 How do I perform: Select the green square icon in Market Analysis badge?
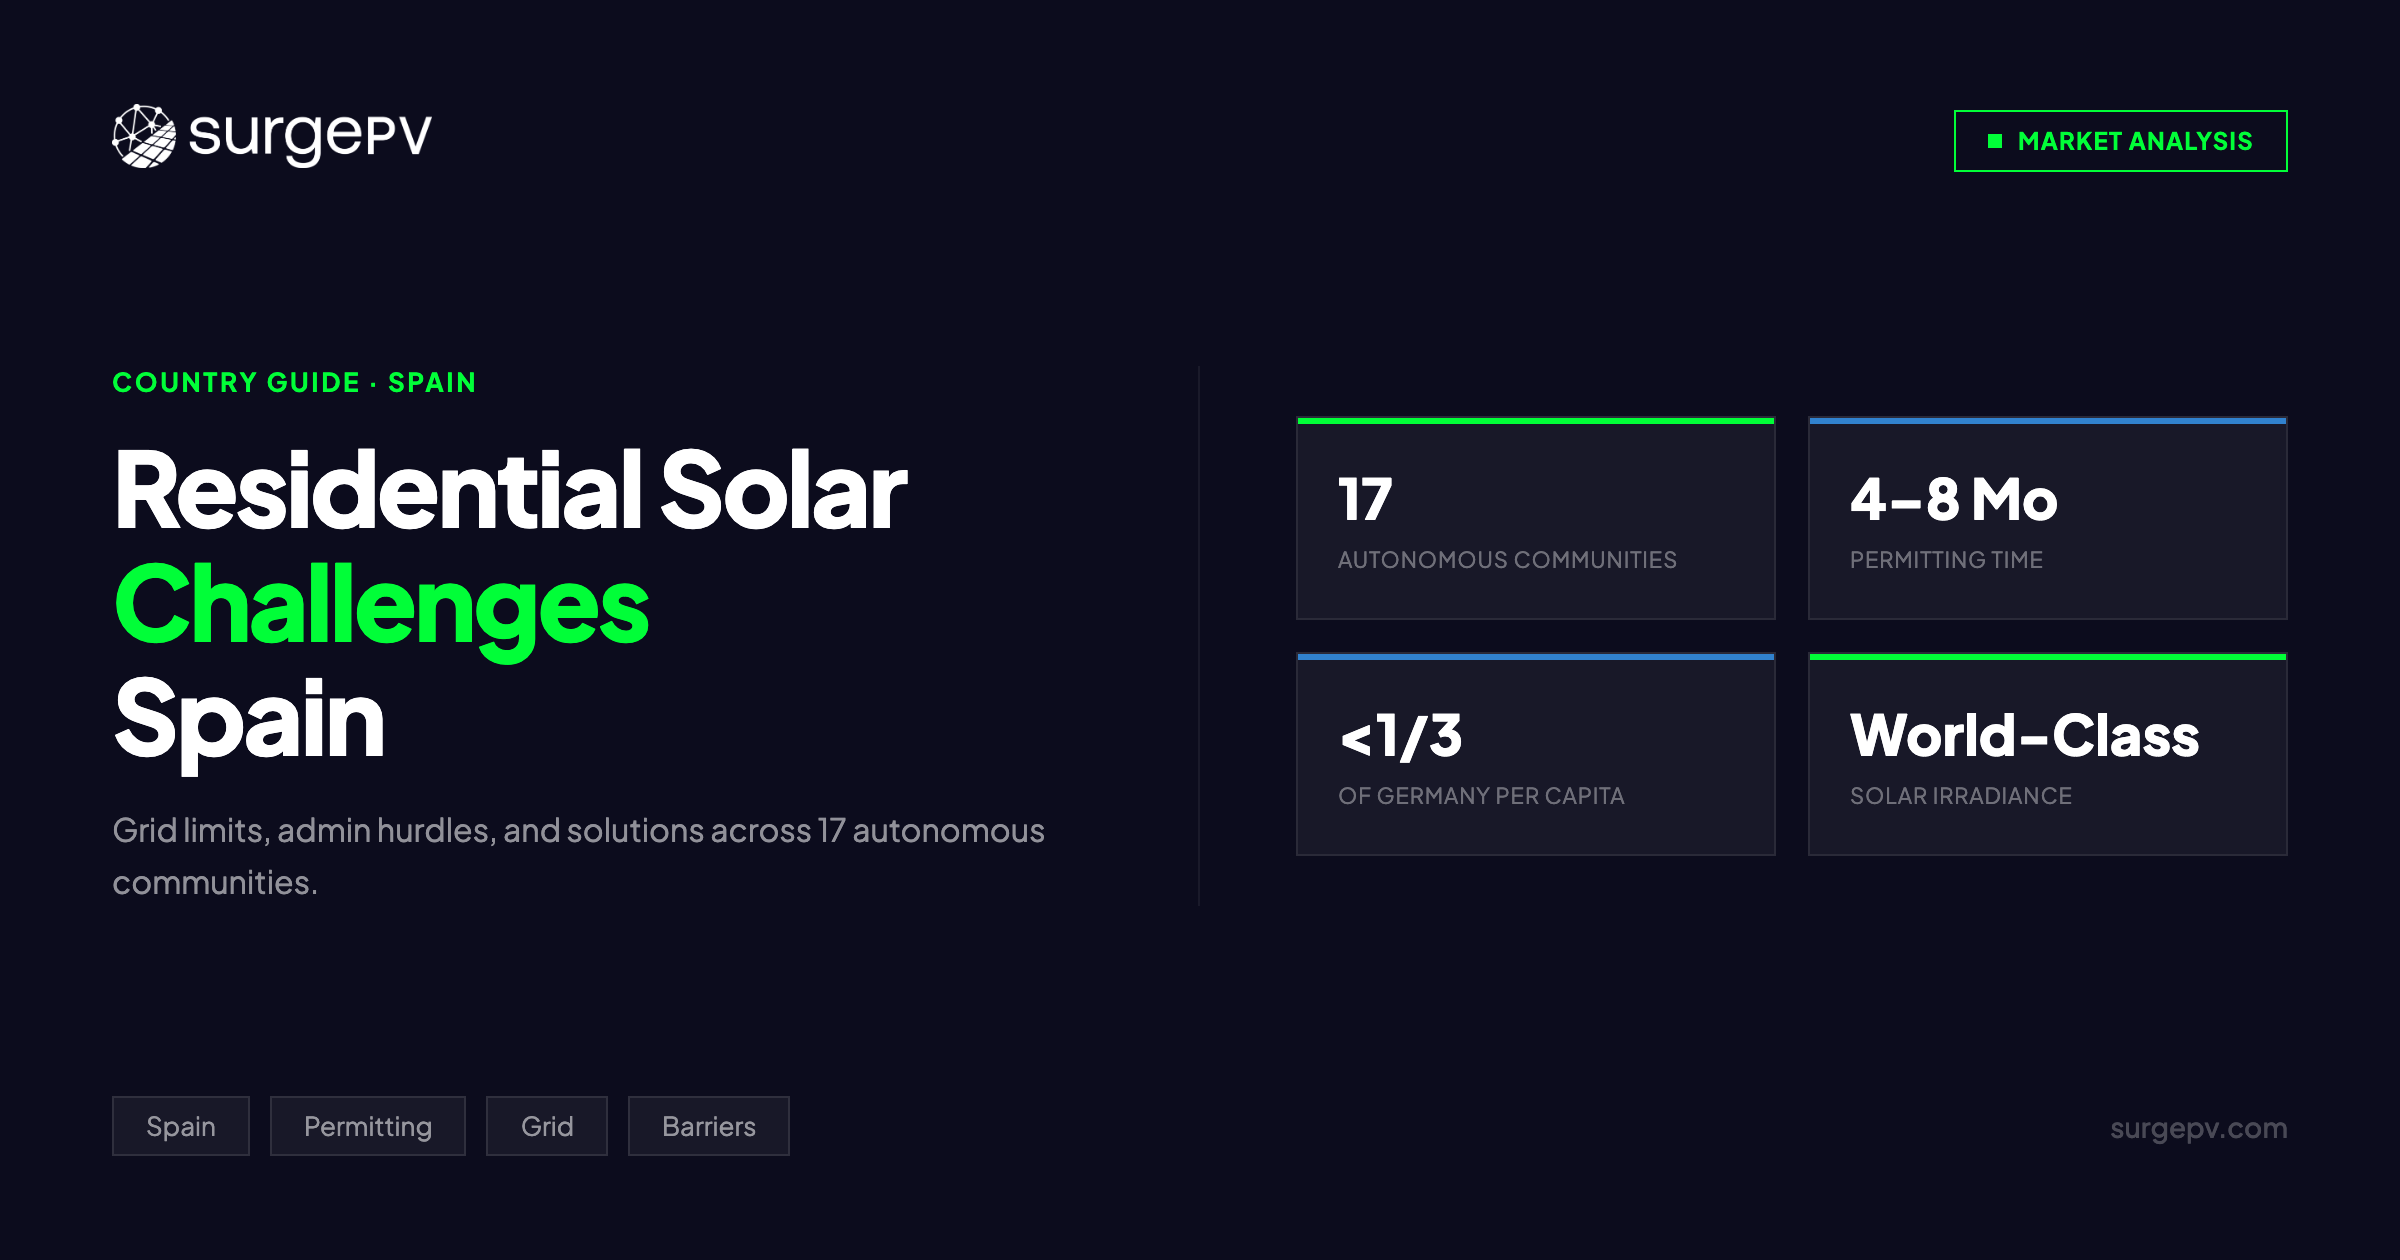(x=1993, y=141)
